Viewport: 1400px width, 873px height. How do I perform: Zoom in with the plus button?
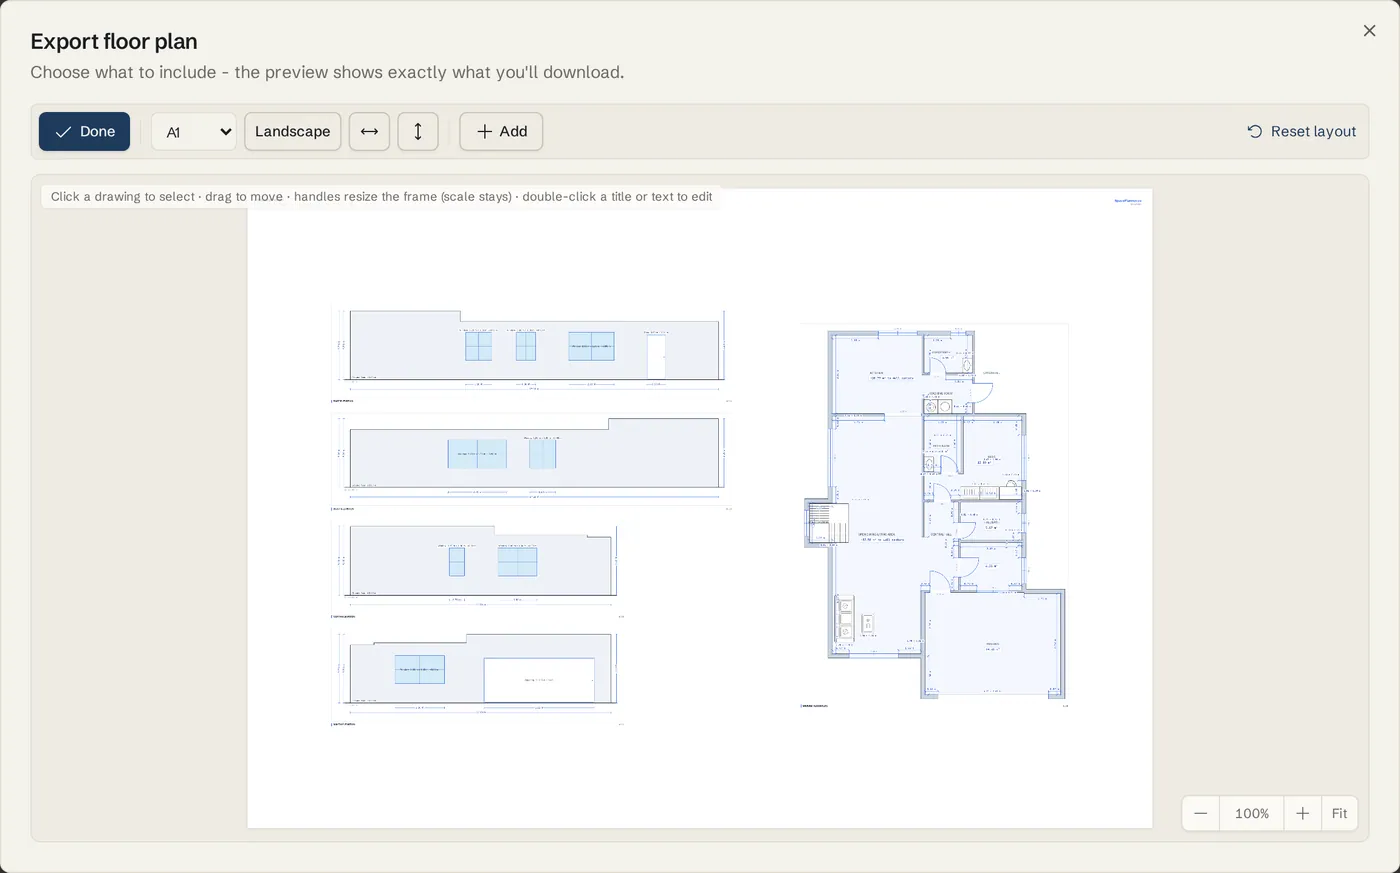(1302, 813)
